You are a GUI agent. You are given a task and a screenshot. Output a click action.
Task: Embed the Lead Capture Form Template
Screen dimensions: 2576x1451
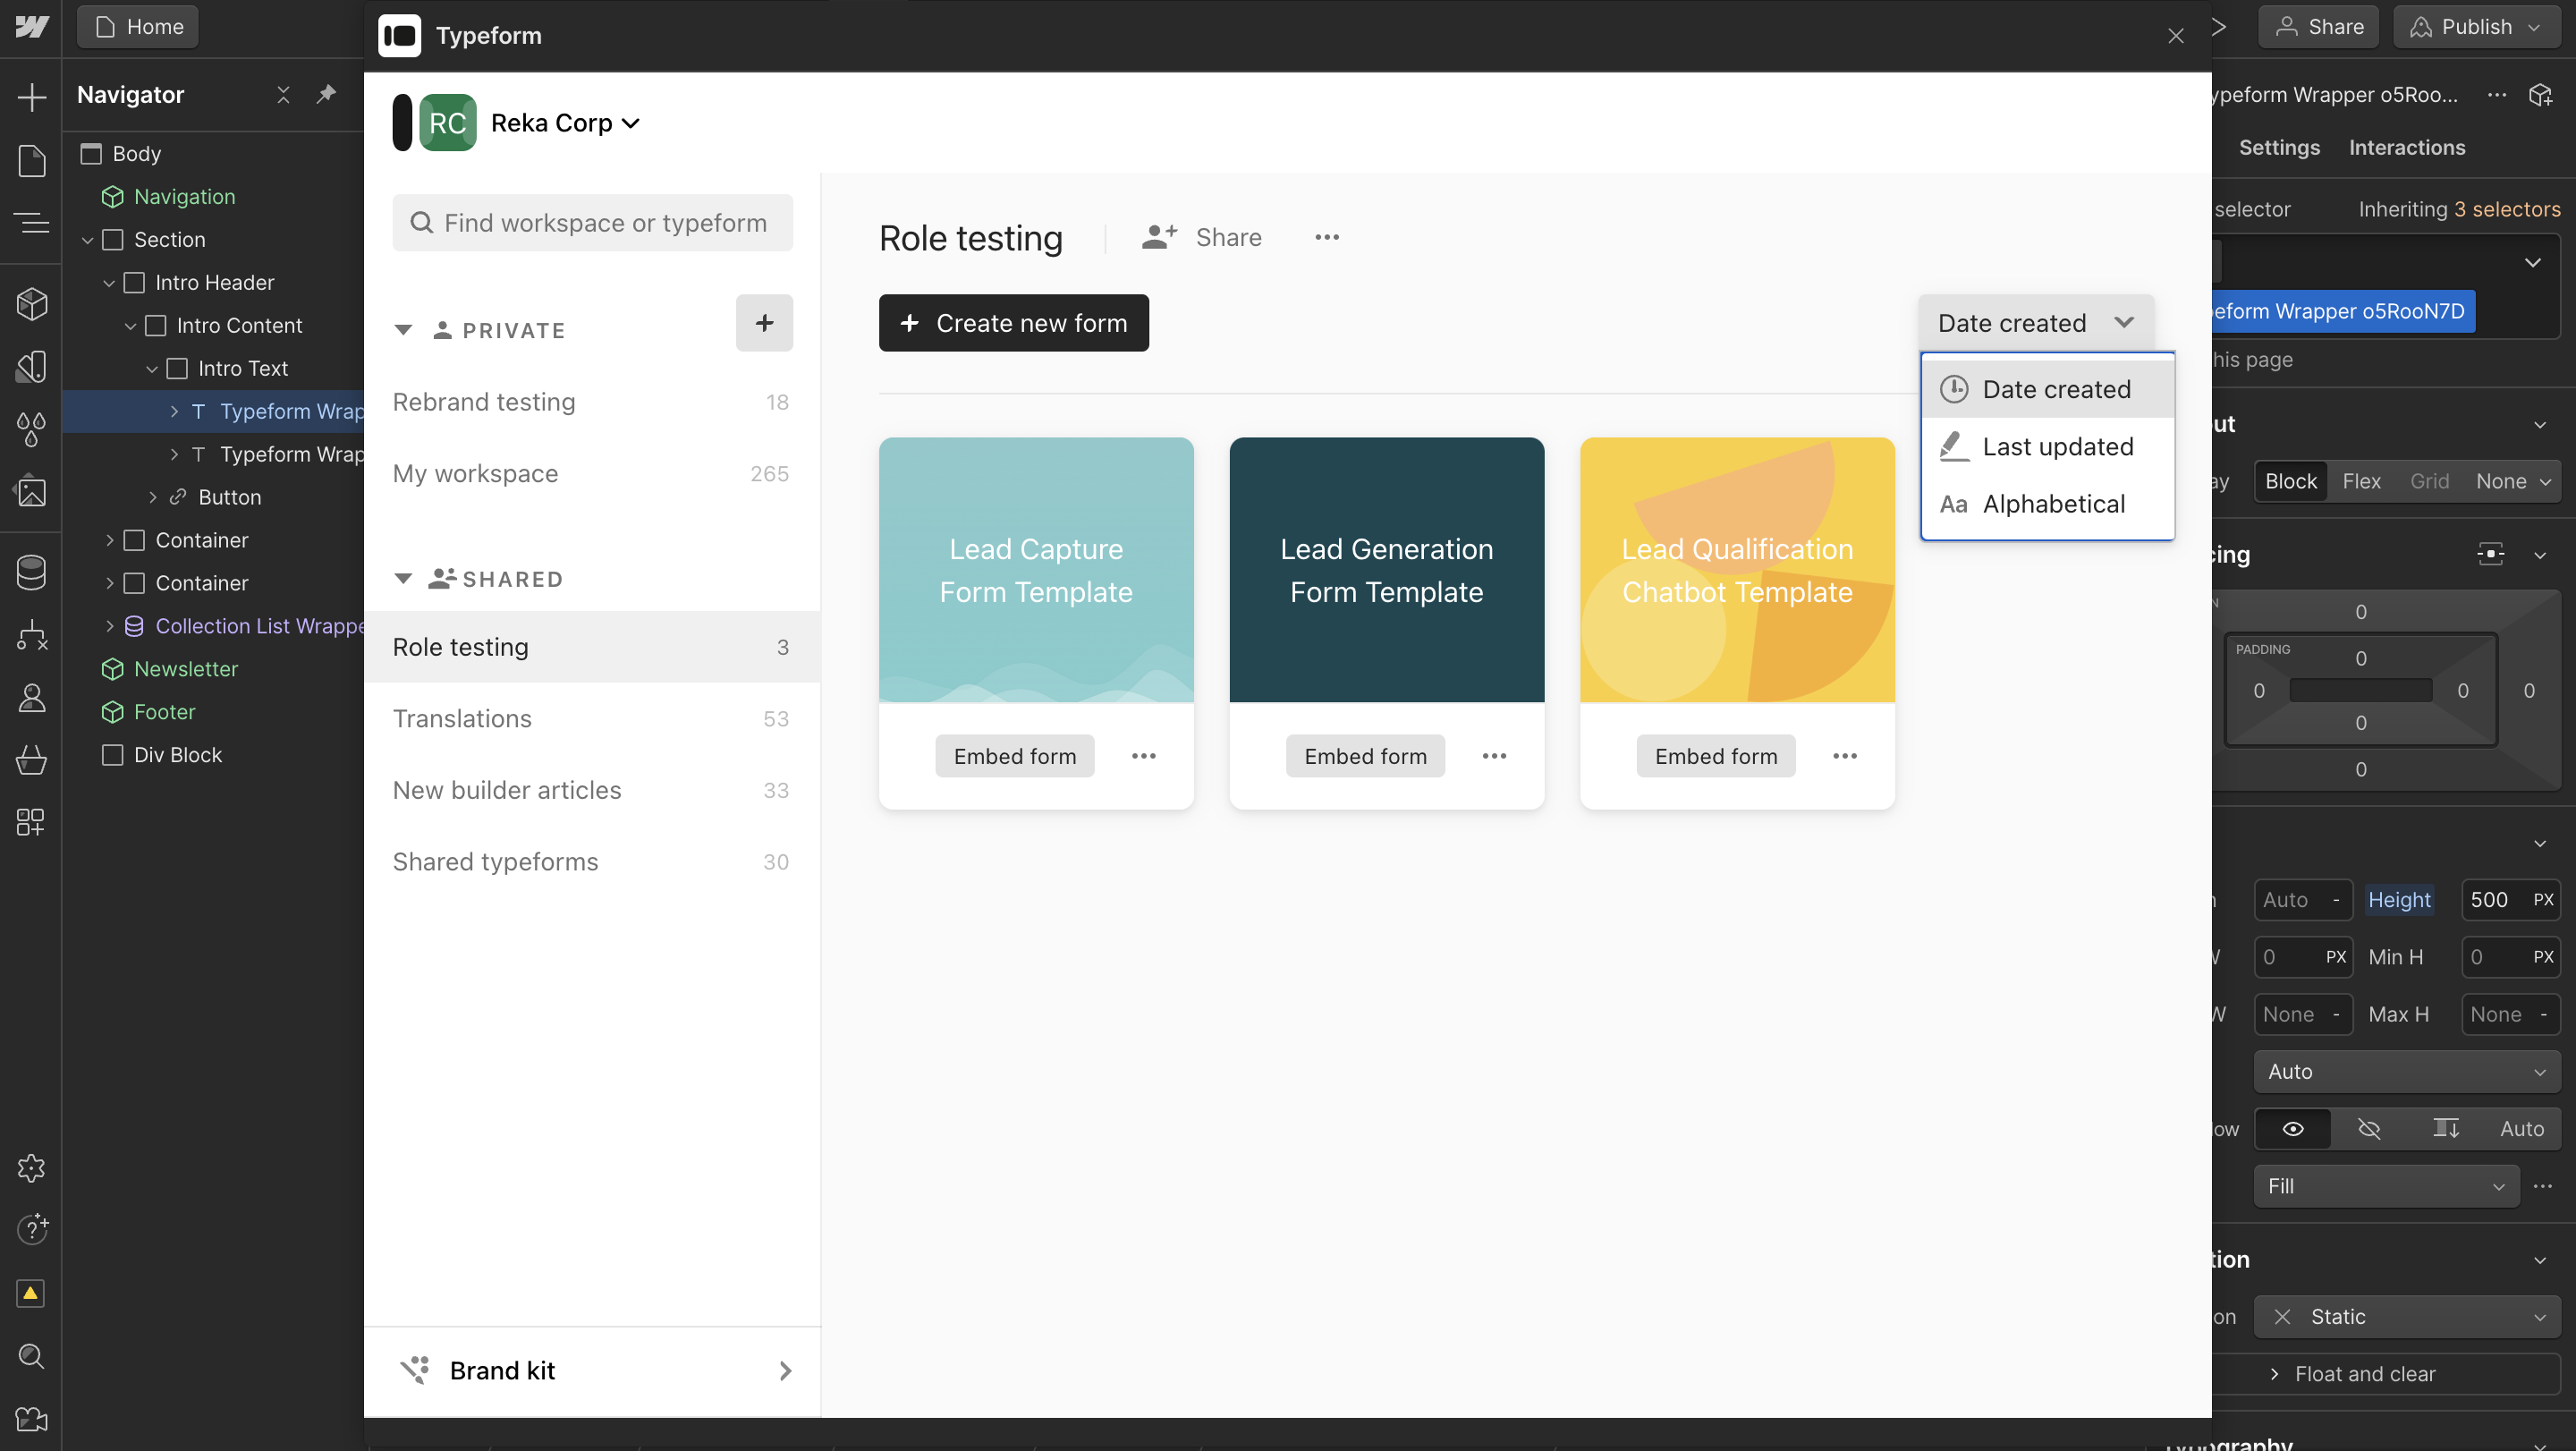point(1014,756)
